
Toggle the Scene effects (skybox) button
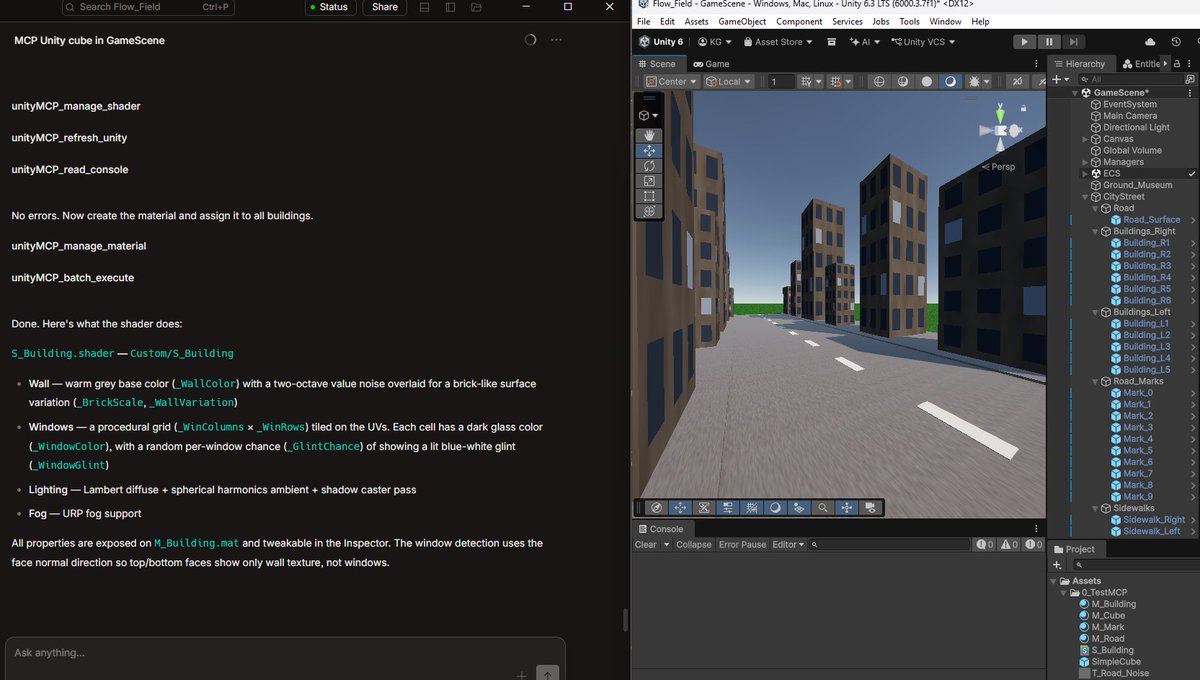click(x=950, y=81)
